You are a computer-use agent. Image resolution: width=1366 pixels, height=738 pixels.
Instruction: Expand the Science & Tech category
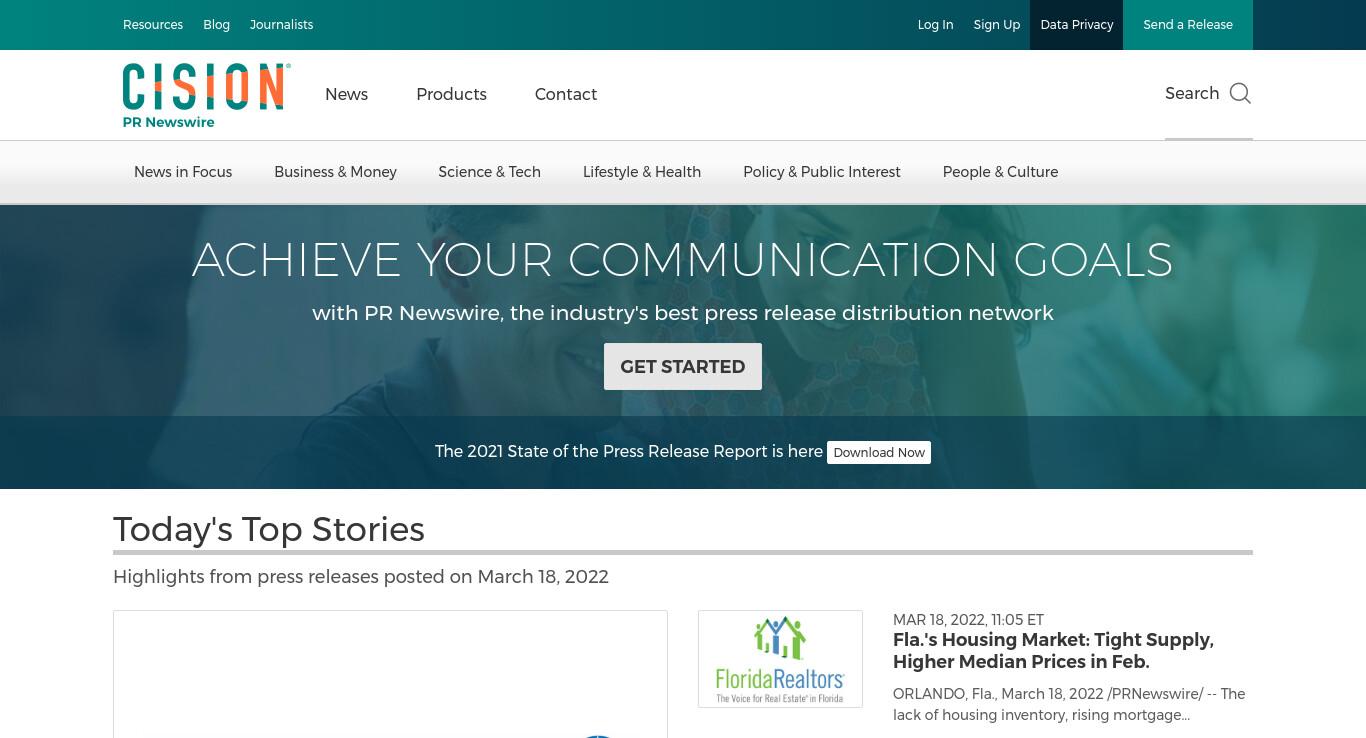[489, 172]
